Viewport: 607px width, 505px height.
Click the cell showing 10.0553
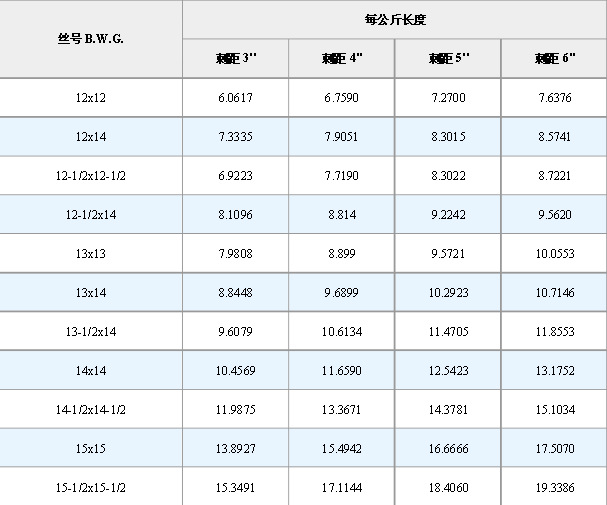(x=555, y=253)
